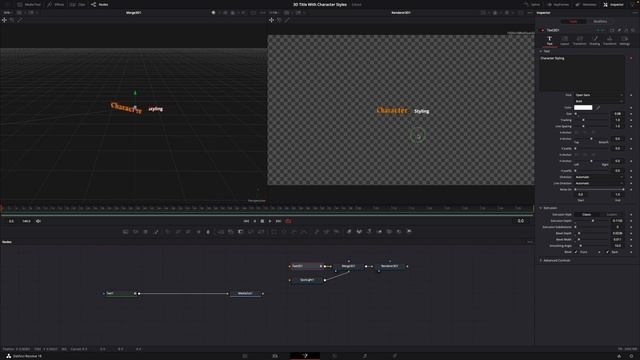The image size is (640, 360).
Task: Enable Bevel Front checkbox
Action: point(576,252)
